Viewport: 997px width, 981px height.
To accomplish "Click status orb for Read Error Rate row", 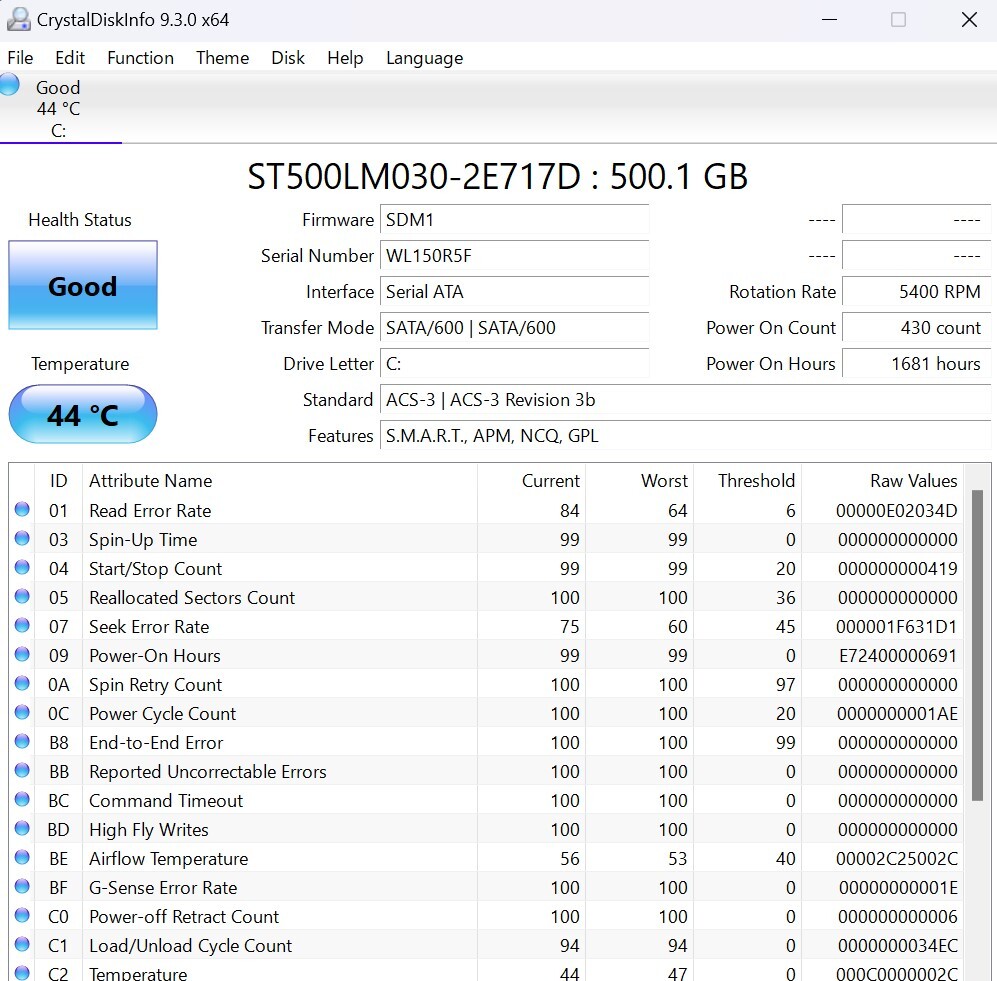I will (x=22, y=509).
